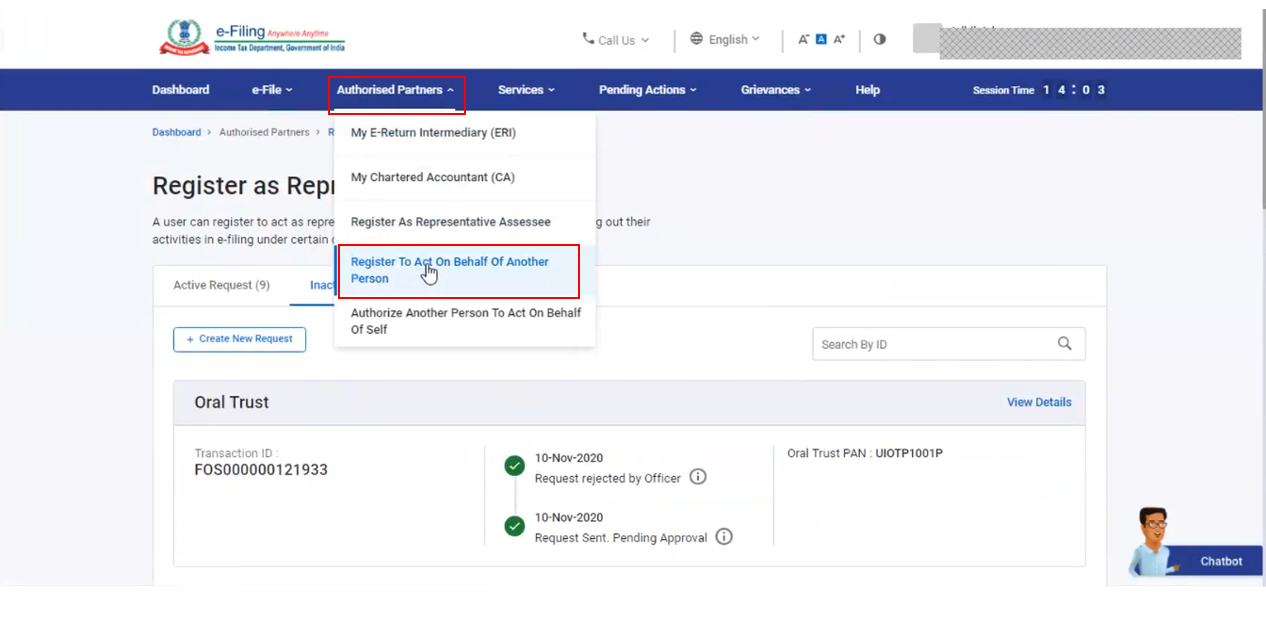Select My E-Return Intermediary (ERI)
This screenshot has width=1266, height=625.
(x=433, y=132)
